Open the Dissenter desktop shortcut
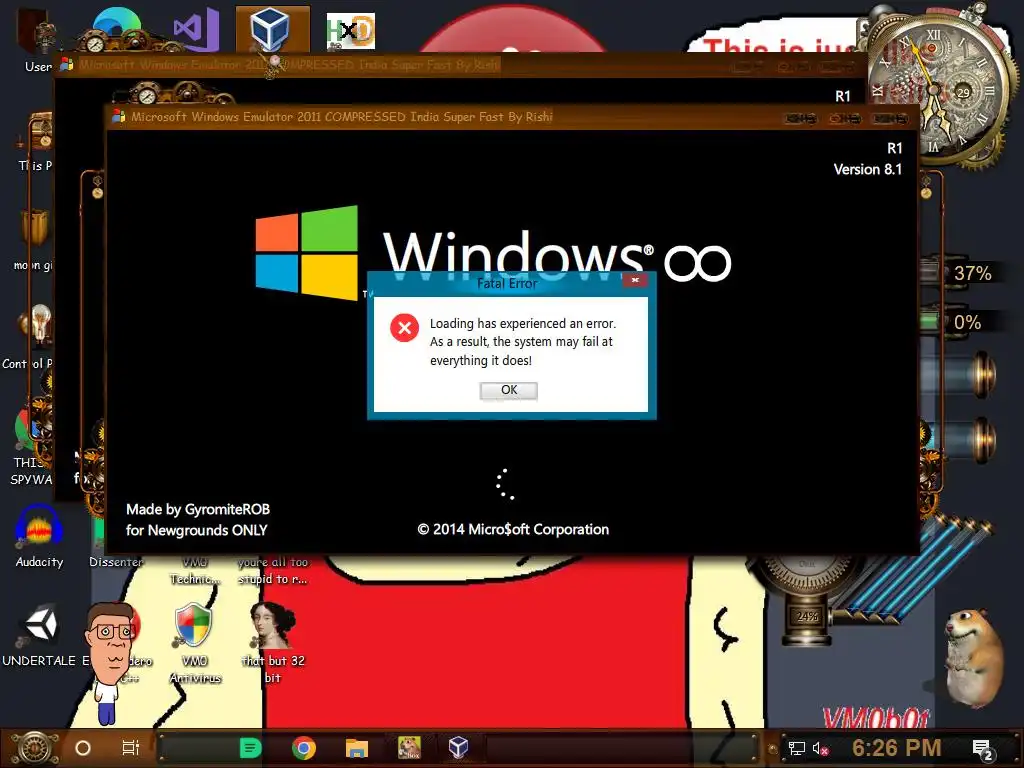Viewport: 1024px width, 768px height. tap(116, 561)
